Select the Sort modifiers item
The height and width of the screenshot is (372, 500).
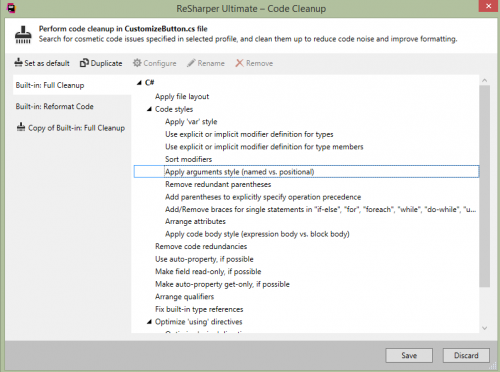[188, 159]
